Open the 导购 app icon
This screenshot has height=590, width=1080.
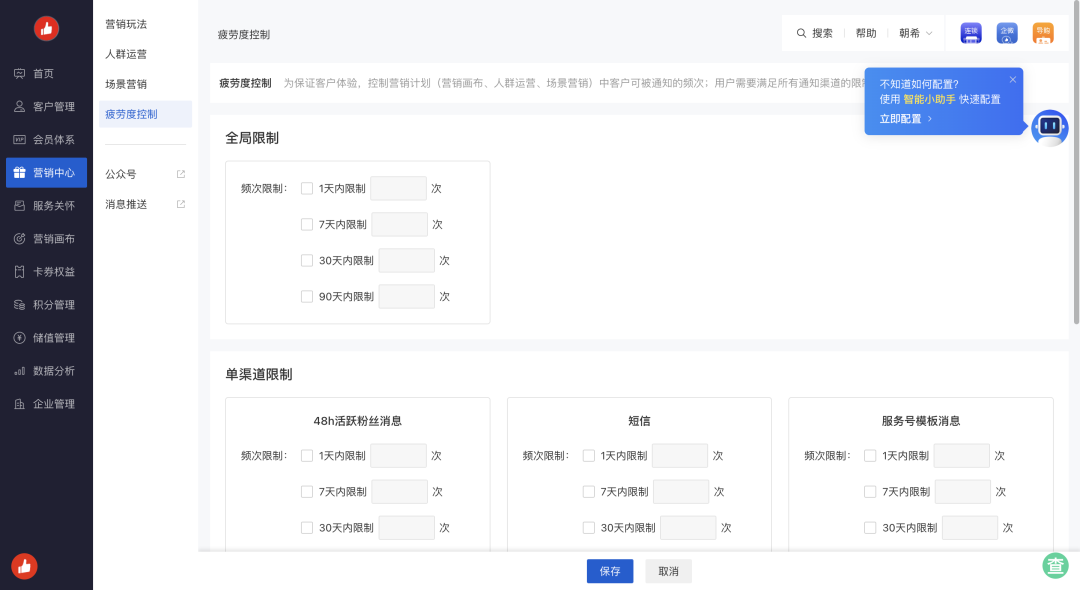pyautogui.click(x=1043, y=33)
